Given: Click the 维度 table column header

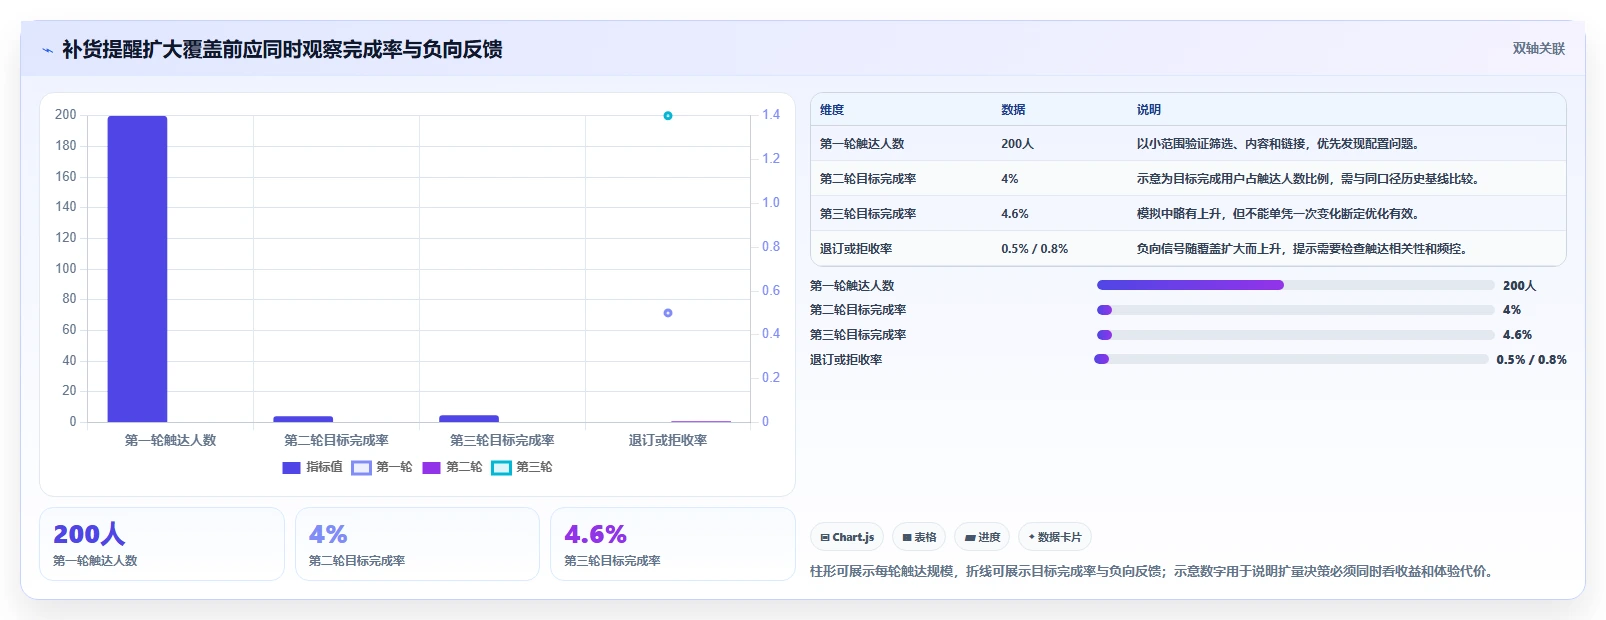Looking at the screenshot, I should (832, 110).
